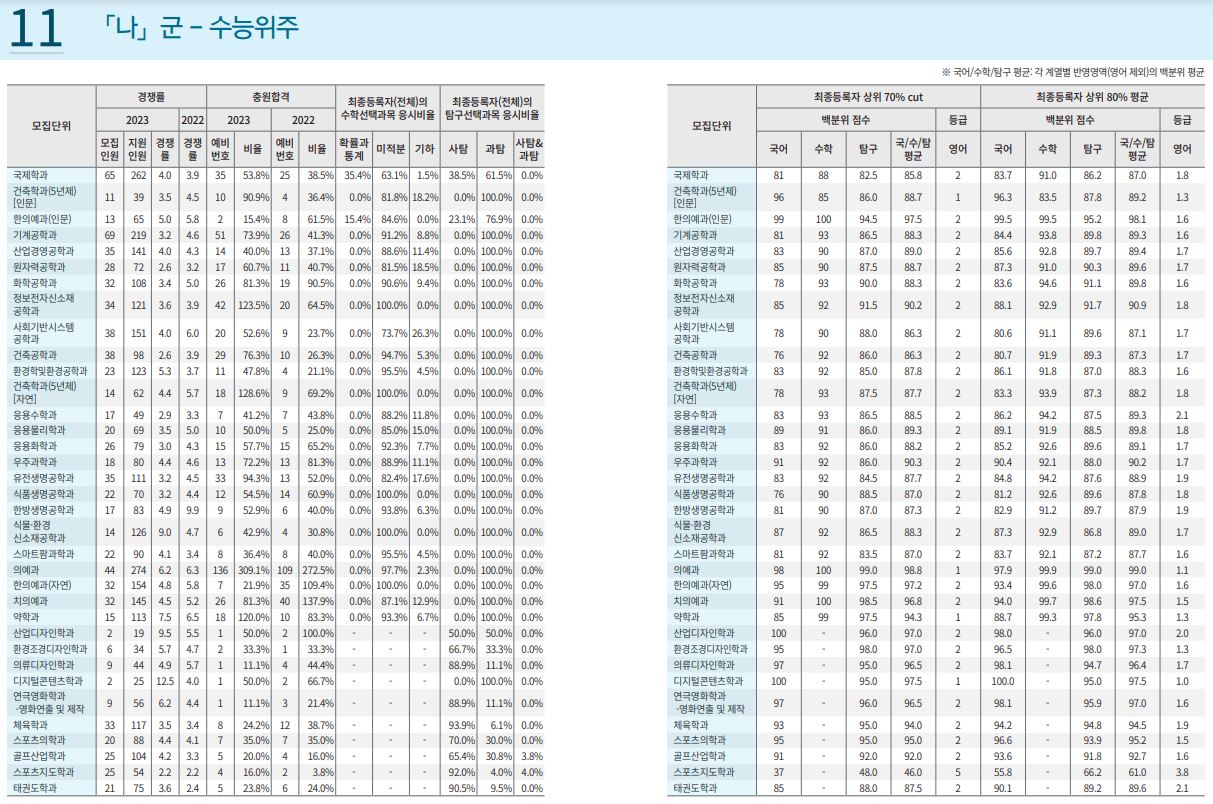1213x804 pixels.
Task: Click the '사탐&과탐' column header
Action: click(529, 149)
